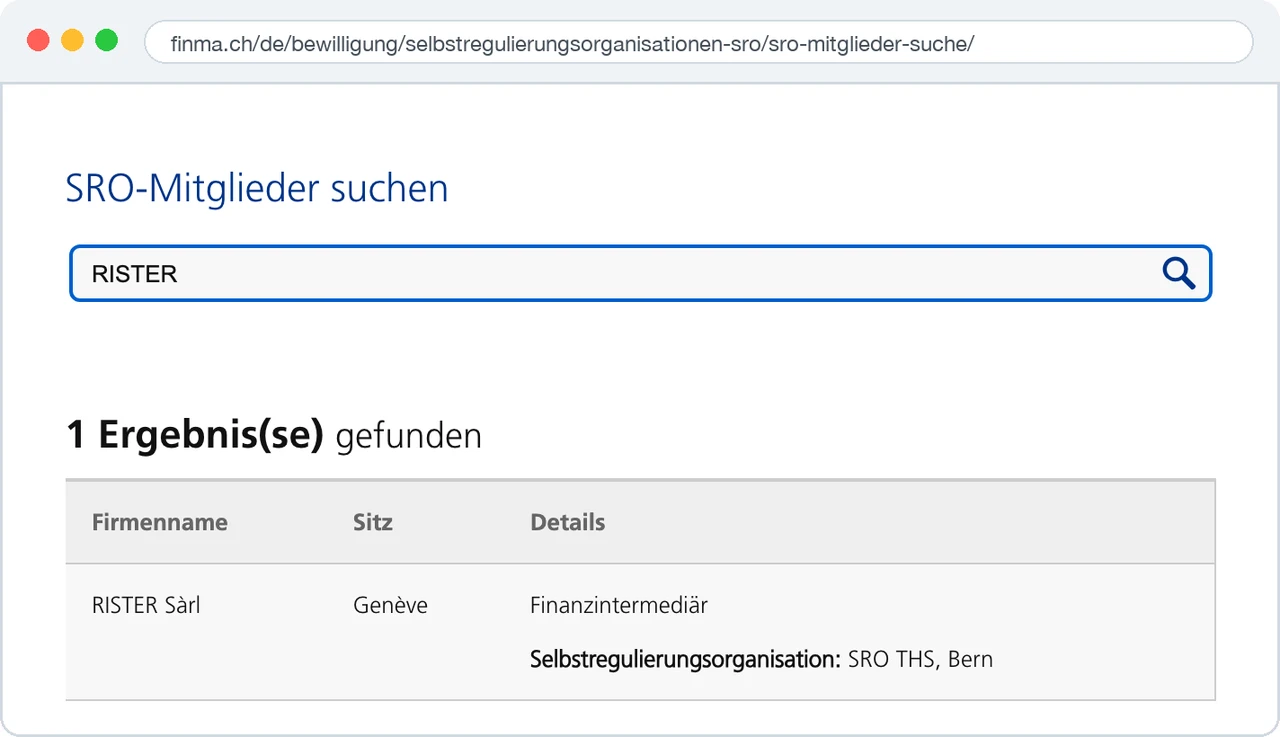Viewport: 1280px width, 737px height.
Task: Click the SRO-Mitglieder suchen heading
Action: [257, 188]
